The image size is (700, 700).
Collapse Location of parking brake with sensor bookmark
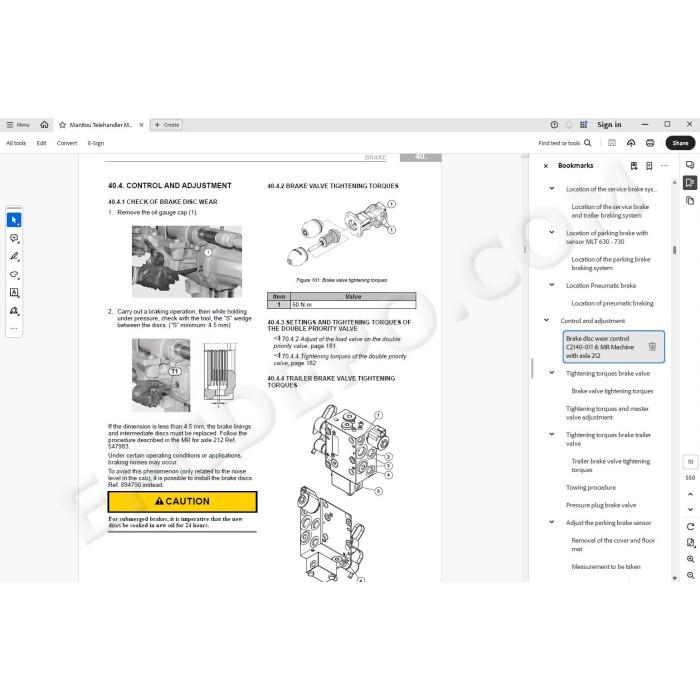click(x=552, y=232)
